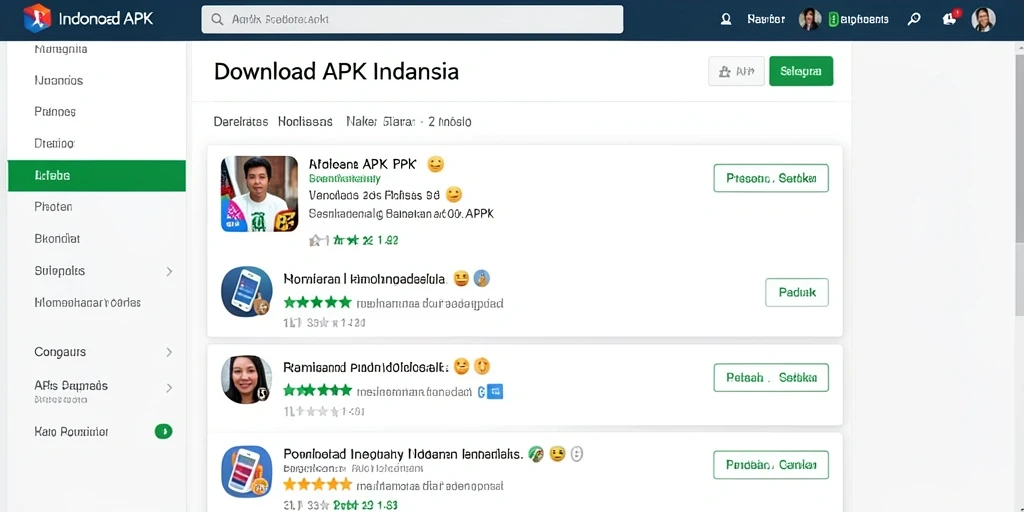Click the header magnifier icon

[914, 19]
